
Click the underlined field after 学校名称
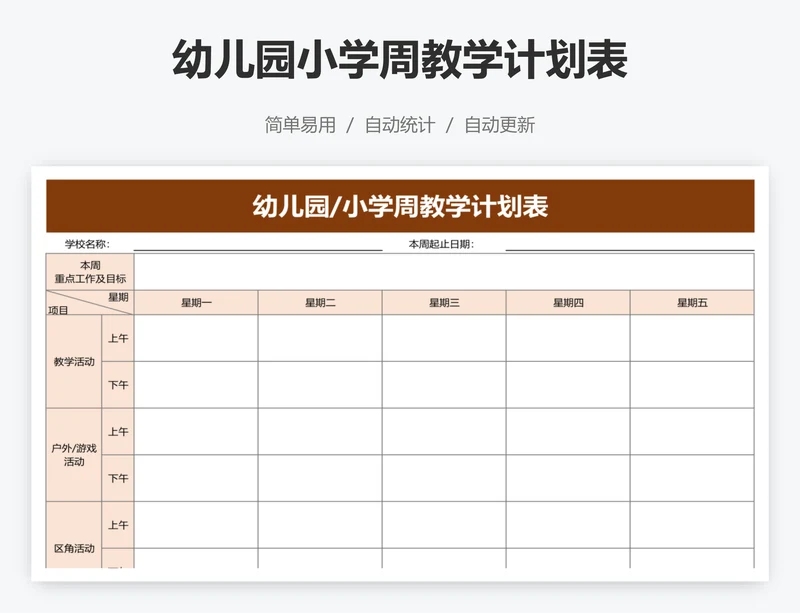(x=258, y=244)
